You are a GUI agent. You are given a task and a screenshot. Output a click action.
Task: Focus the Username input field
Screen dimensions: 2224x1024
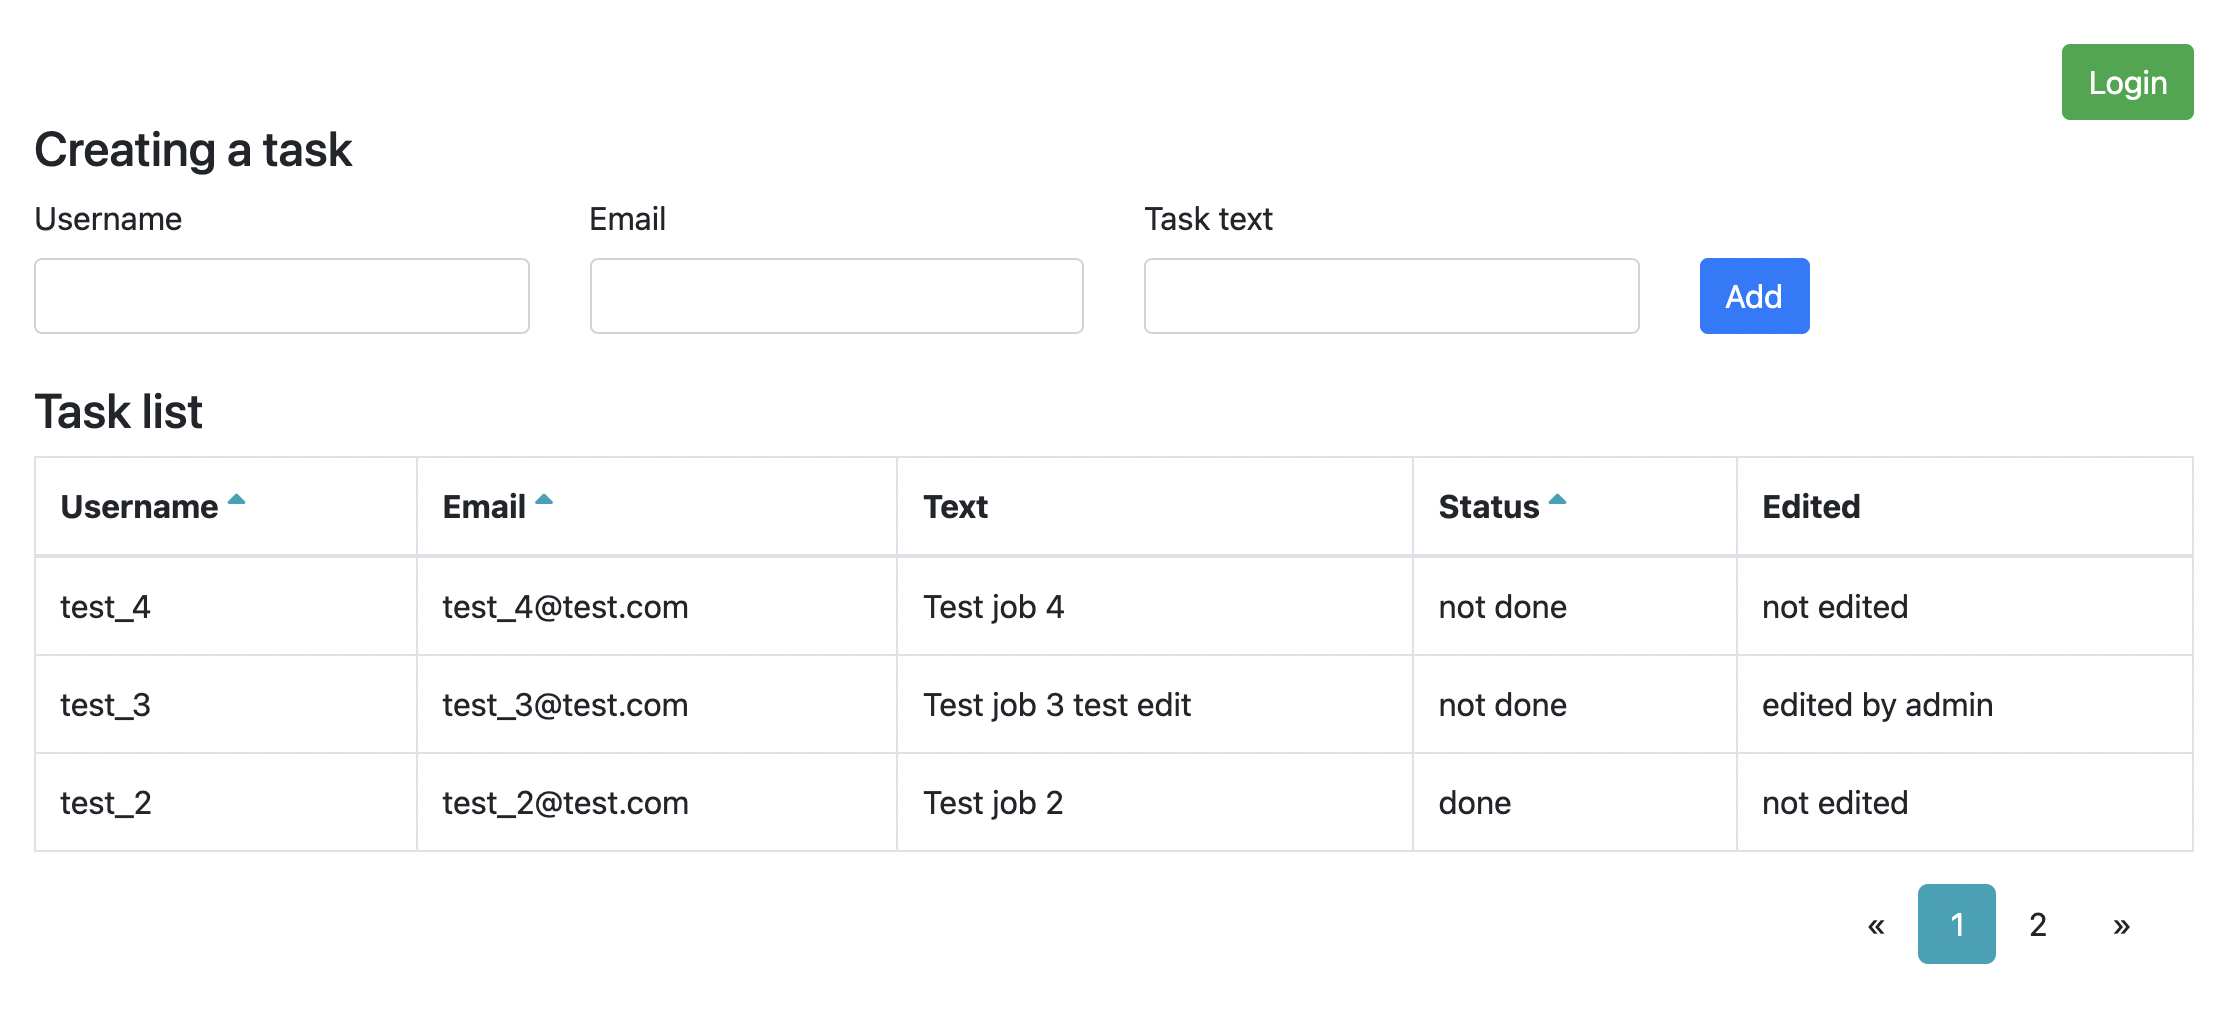coord(282,296)
